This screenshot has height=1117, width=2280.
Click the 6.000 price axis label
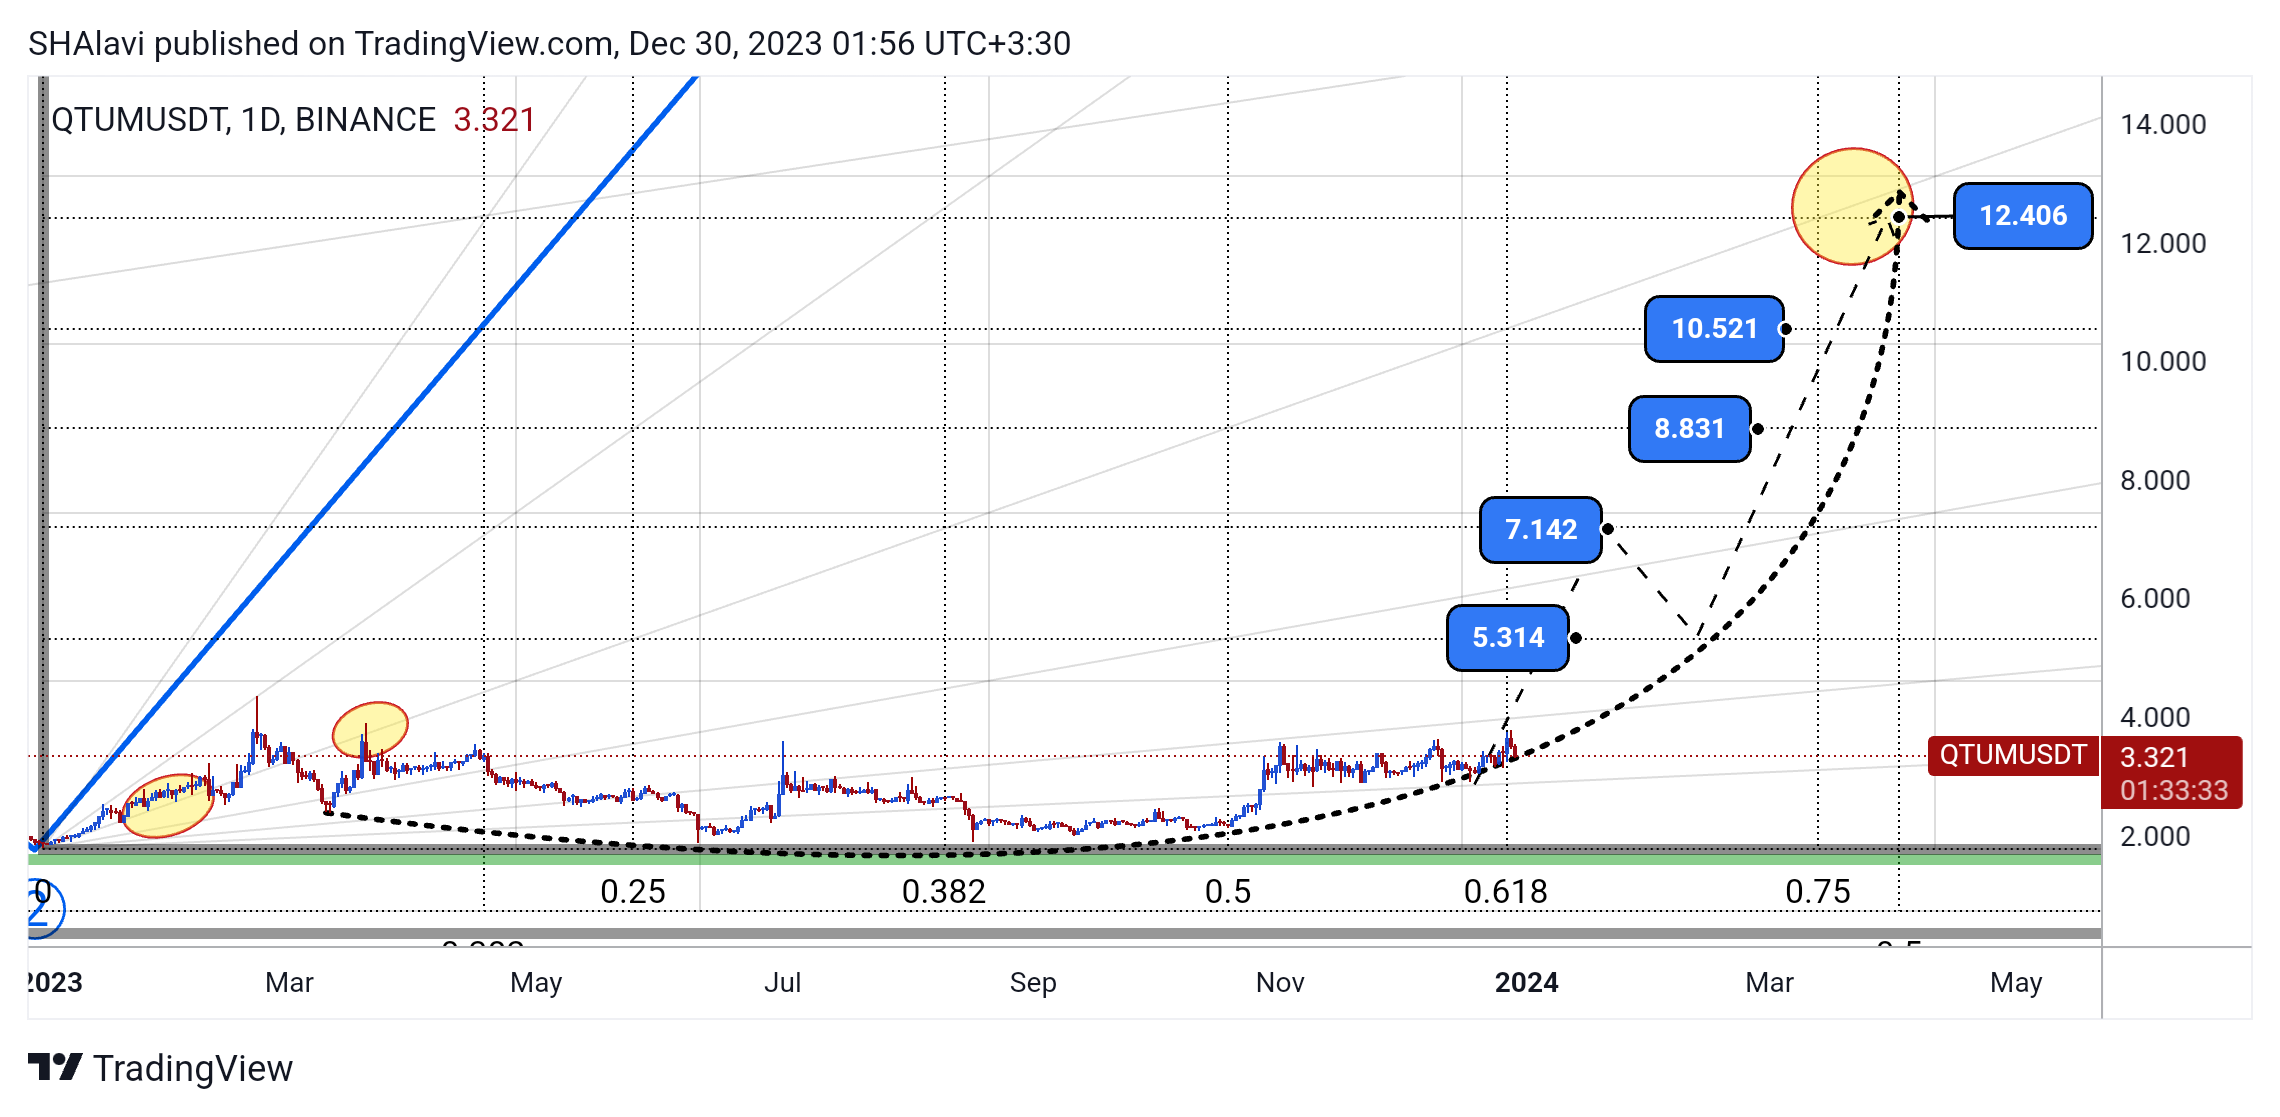tap(2155, 599)
